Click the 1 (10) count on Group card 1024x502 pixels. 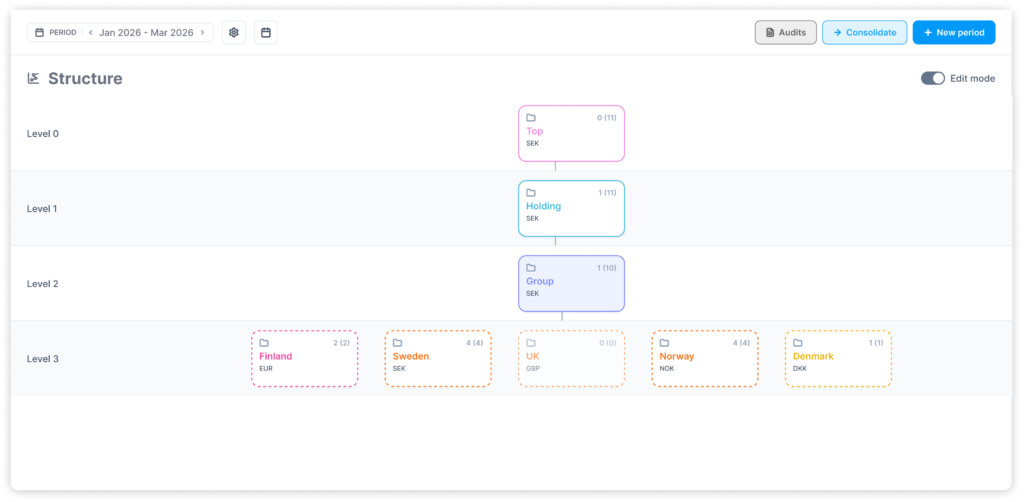pyautogui.click(x=607, y=268)
